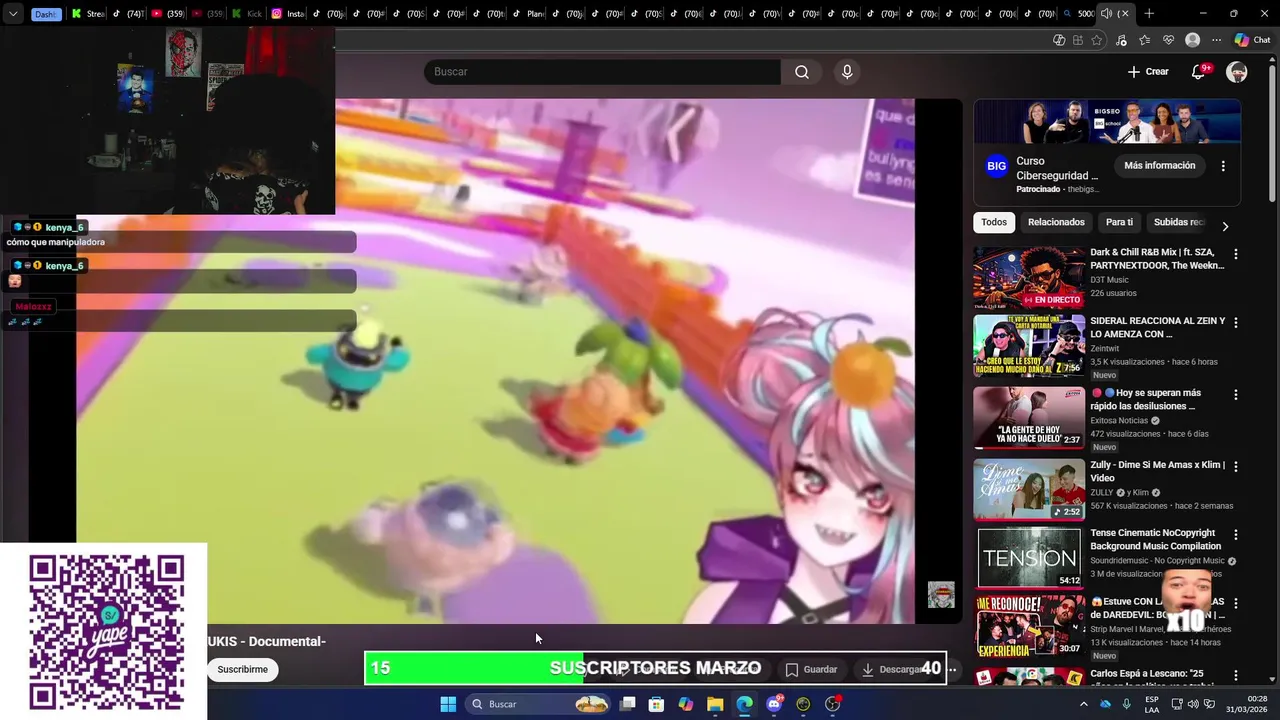Viewport: 1280px width, 720px height.
Task: Show hidden system tray icons
Action: [x=1083, y=704]
